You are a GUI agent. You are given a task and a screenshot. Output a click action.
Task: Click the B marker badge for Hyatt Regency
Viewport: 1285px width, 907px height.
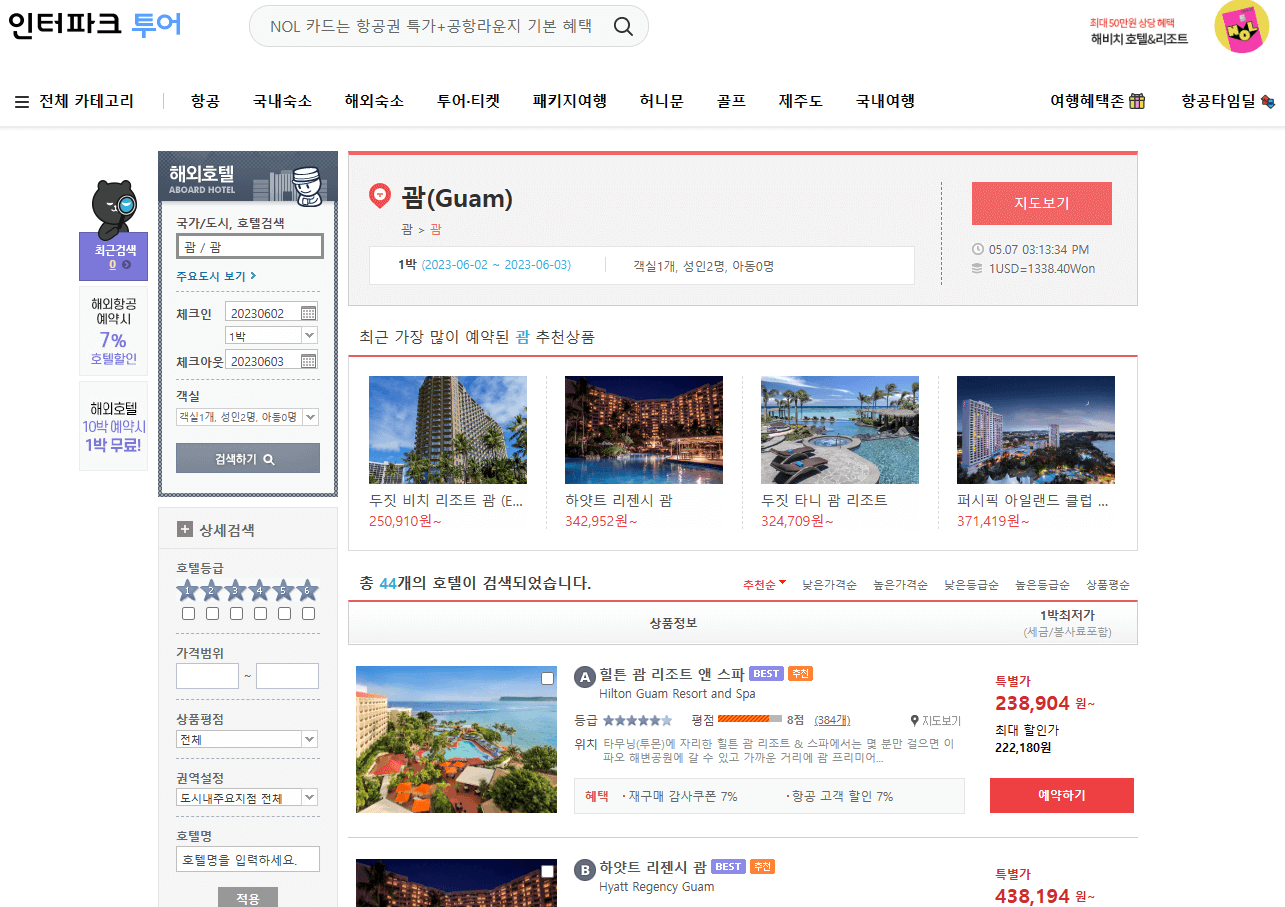coord(585,870)
